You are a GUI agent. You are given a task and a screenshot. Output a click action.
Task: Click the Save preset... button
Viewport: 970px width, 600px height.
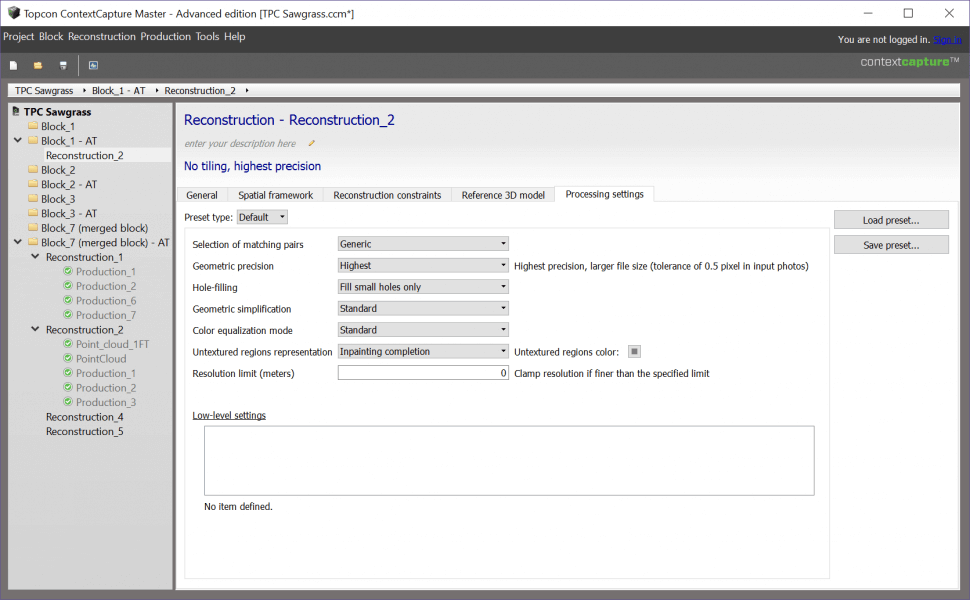891,245
